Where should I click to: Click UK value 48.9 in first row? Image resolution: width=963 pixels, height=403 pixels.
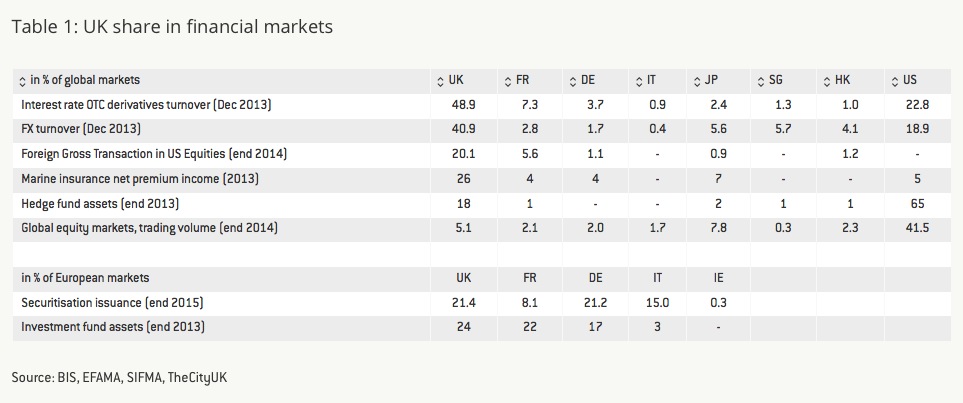click(464, 105)
